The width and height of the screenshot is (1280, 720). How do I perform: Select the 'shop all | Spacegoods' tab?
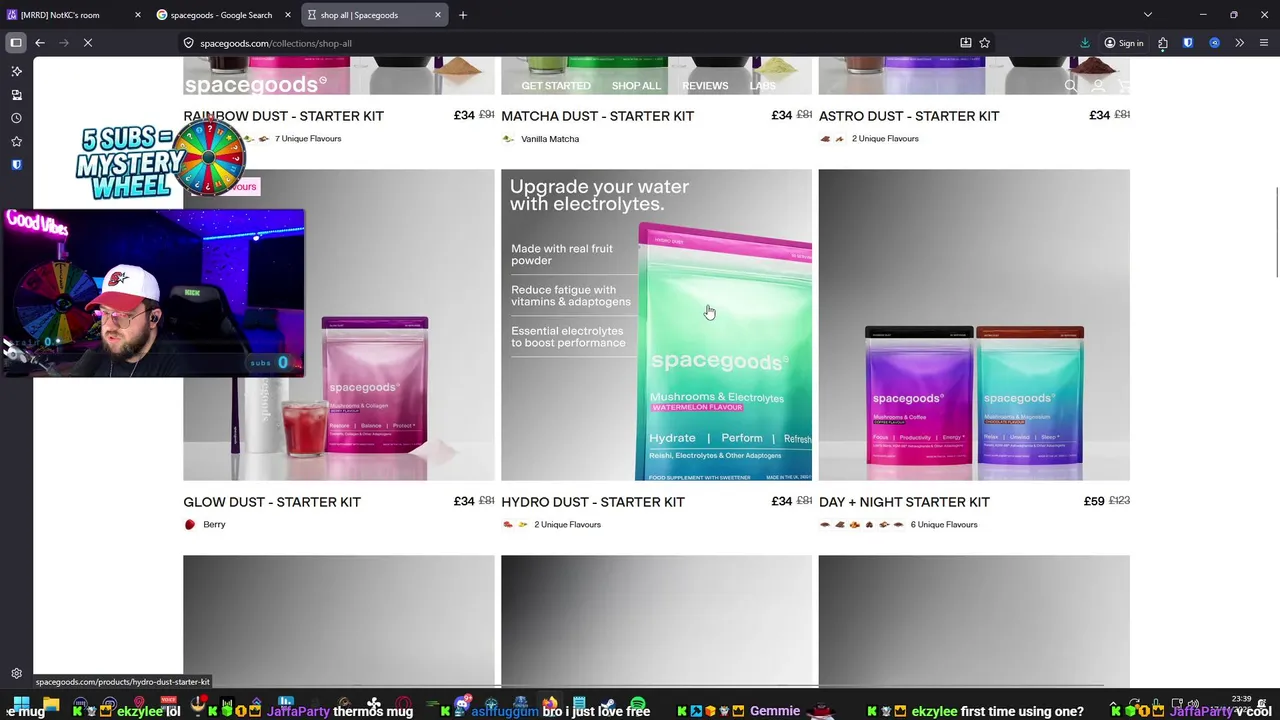pyautogui.click(x=375, y=15)
